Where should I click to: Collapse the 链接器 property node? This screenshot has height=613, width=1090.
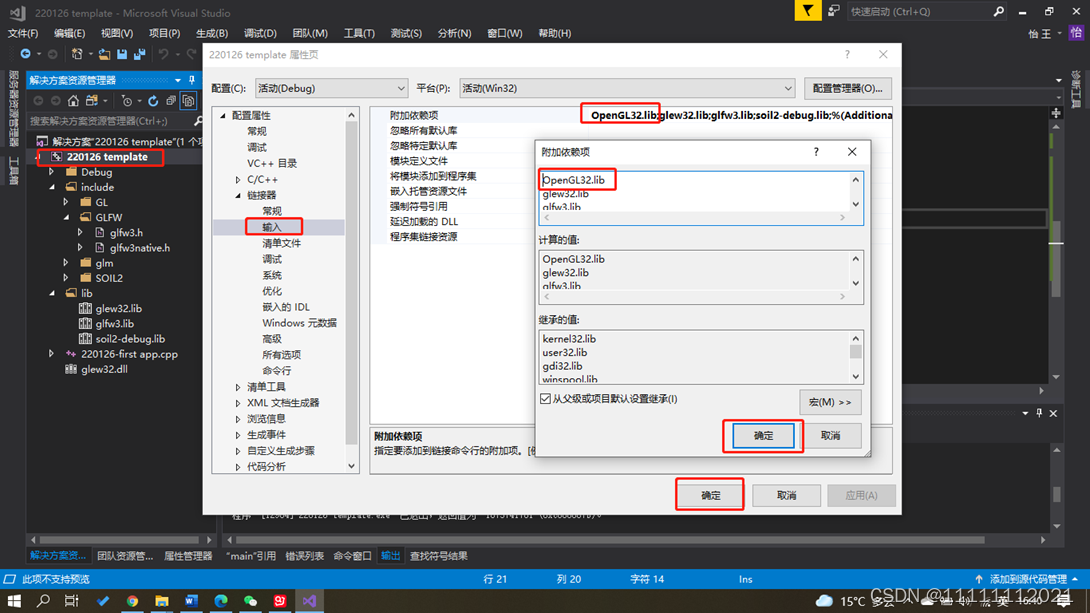coord(238,195)
